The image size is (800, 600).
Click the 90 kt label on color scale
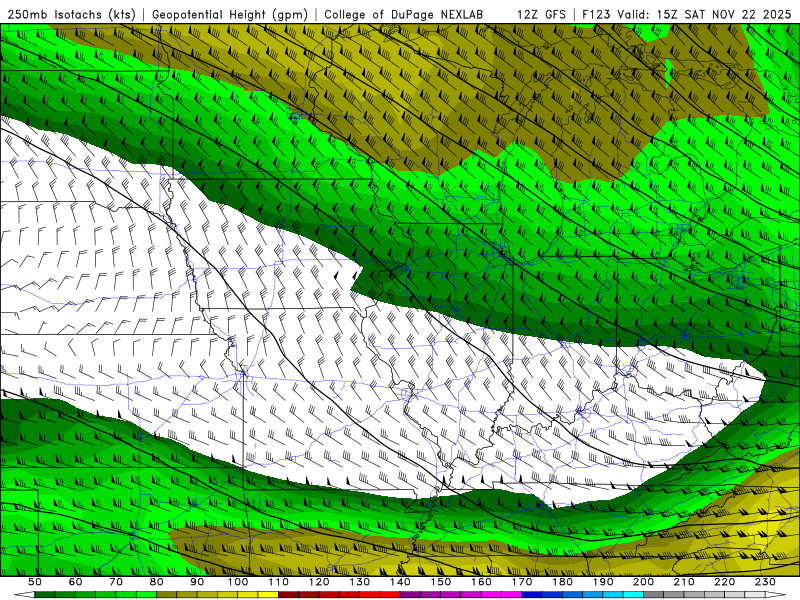click(197, 582)
